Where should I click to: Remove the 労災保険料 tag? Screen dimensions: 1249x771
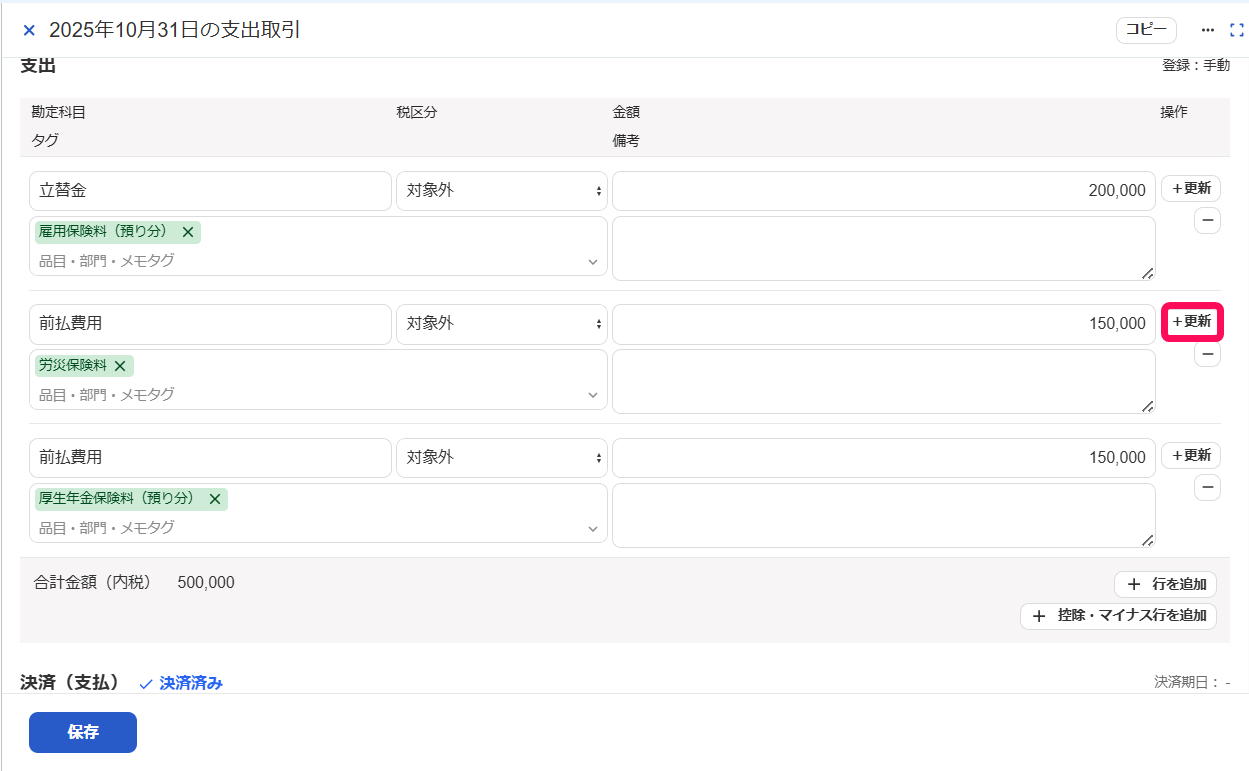[x=120, y=366]
